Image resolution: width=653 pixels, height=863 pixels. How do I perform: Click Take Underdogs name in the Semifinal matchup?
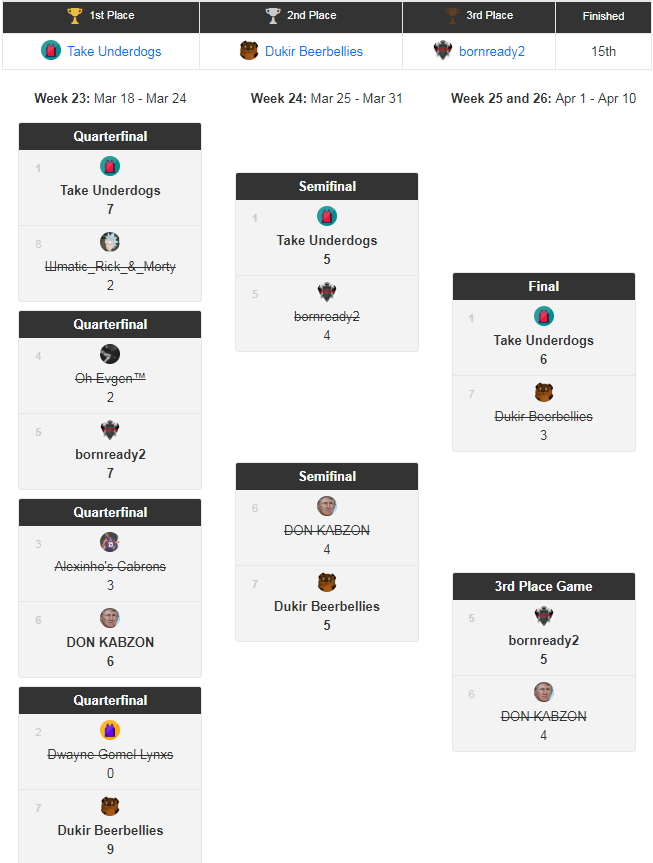(327, 240)
